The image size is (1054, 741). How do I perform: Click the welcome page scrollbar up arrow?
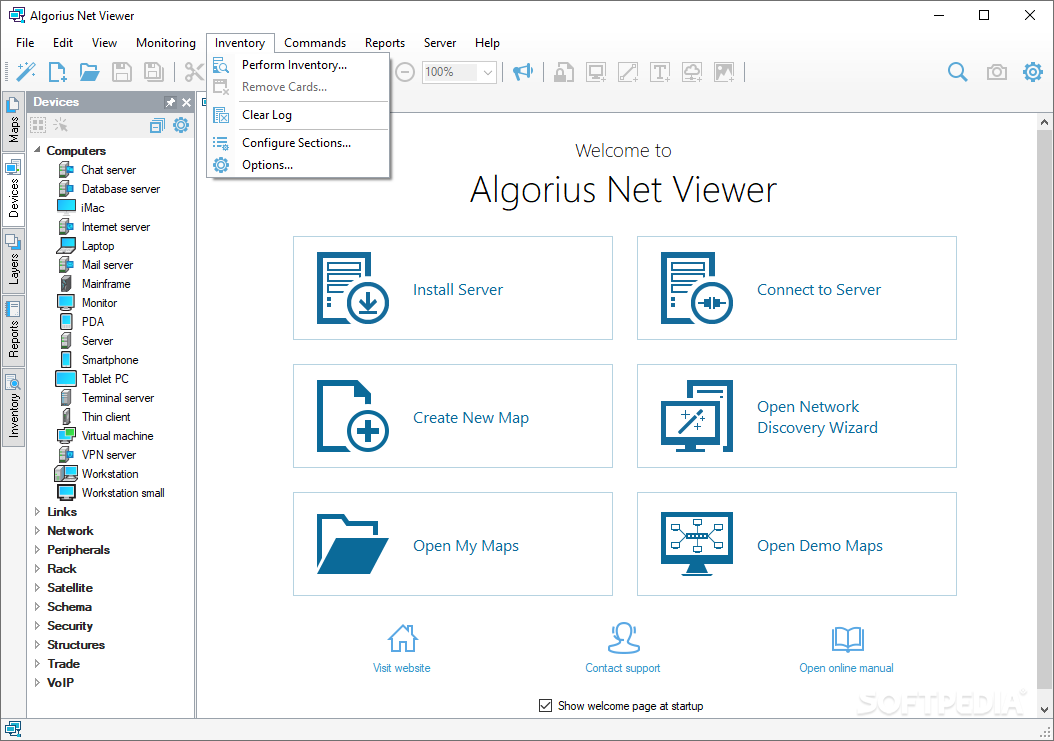click(1044, 122)
